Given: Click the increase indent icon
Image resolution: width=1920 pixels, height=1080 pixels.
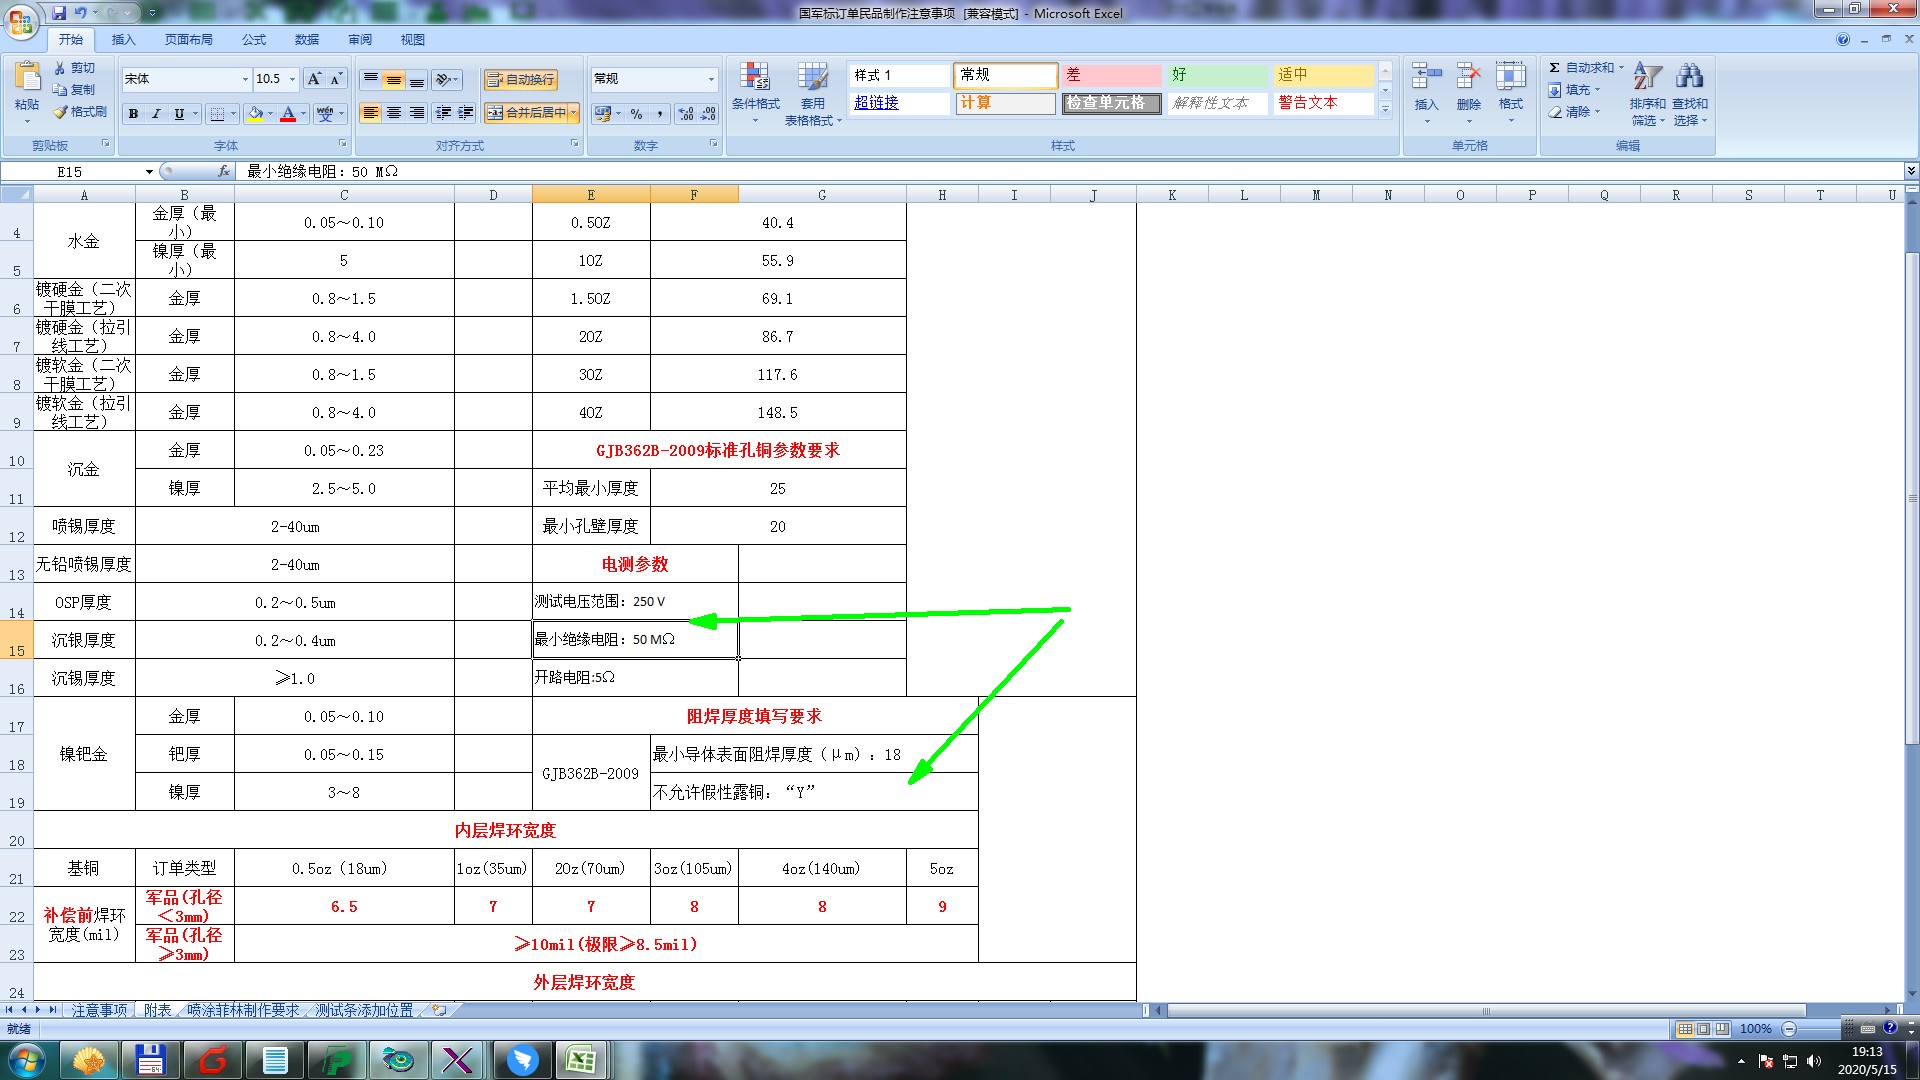Looking at the screenshot, I should [x=466, y=113].
